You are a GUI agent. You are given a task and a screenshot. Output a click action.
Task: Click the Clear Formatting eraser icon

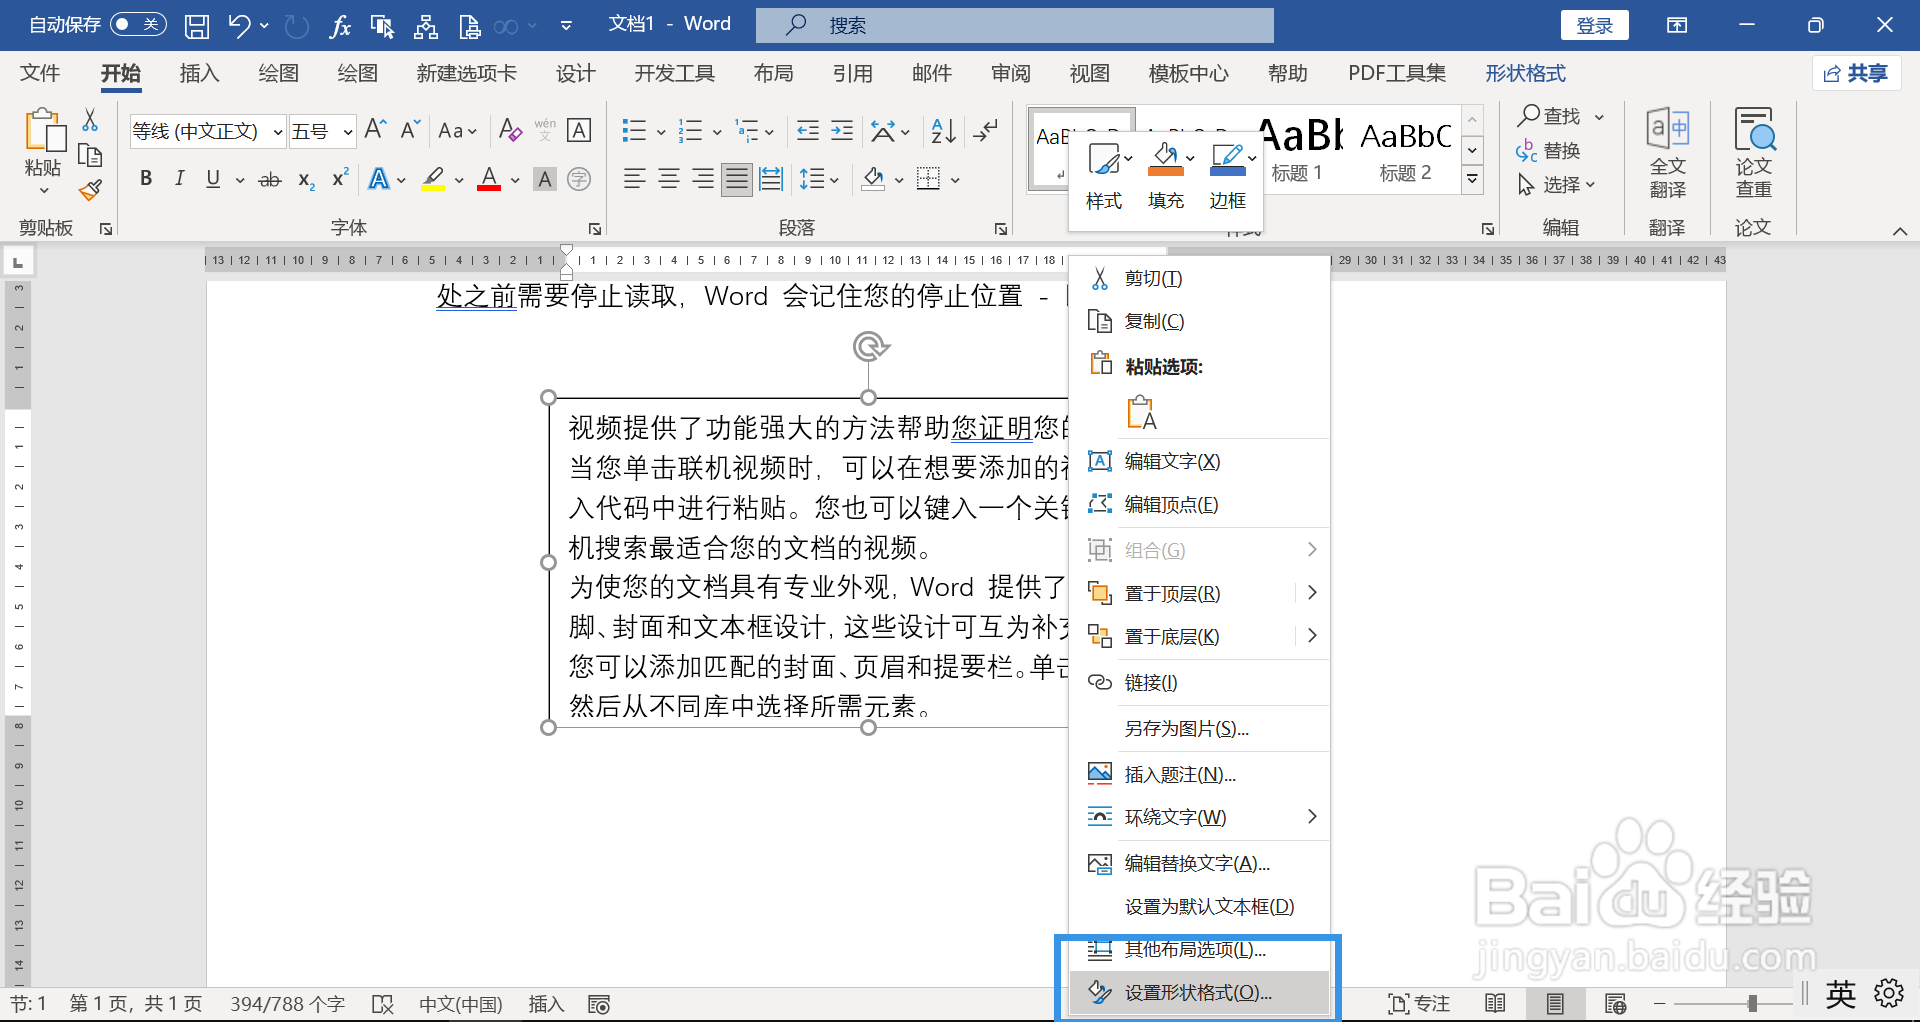coord(510,130)
